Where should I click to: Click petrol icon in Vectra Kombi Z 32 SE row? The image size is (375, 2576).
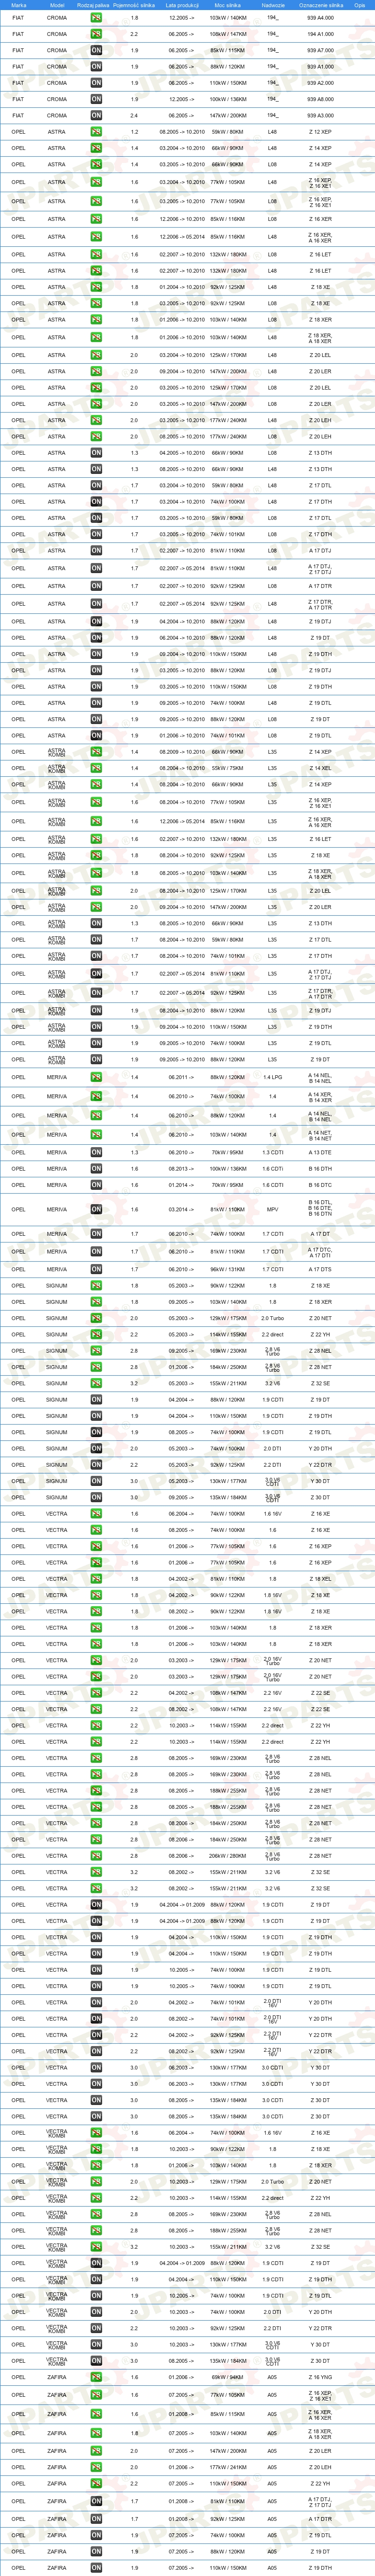pyautogui.click(x=96, y=2247)
